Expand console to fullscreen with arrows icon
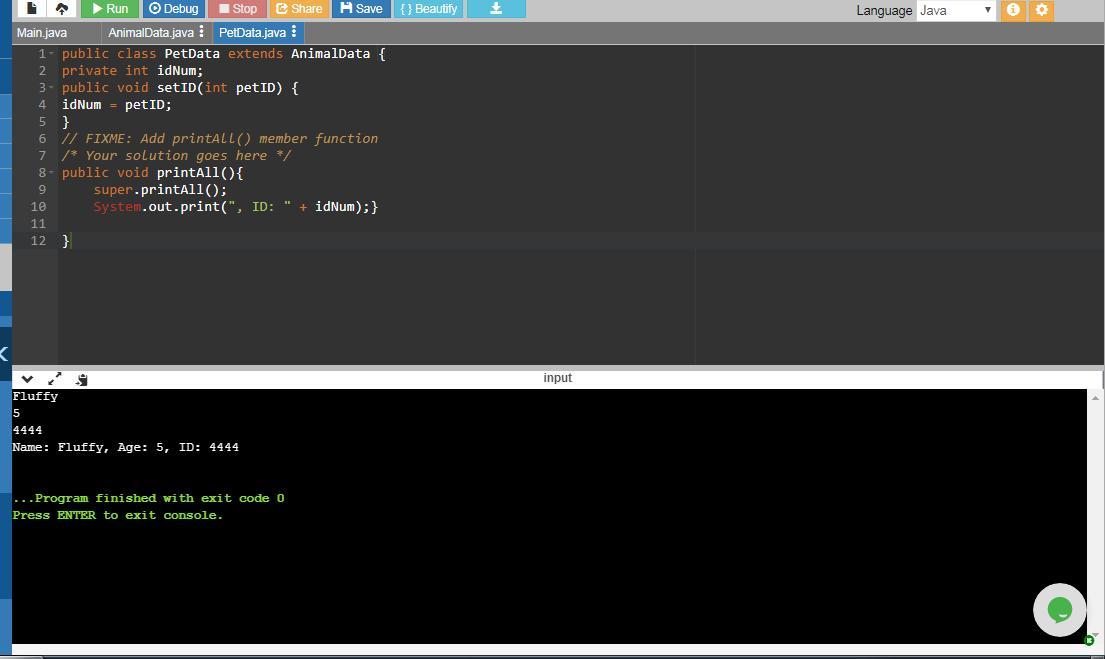 pos(54,379)
